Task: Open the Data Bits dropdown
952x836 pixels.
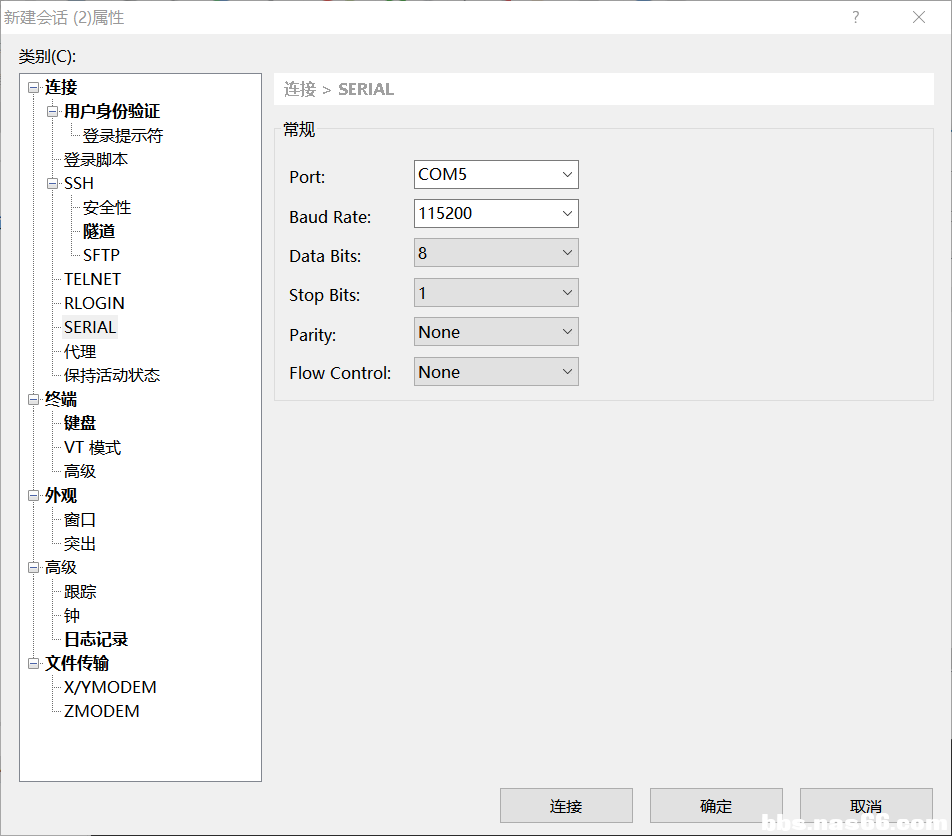Action: pyautogui.click(x=567, y=253)
